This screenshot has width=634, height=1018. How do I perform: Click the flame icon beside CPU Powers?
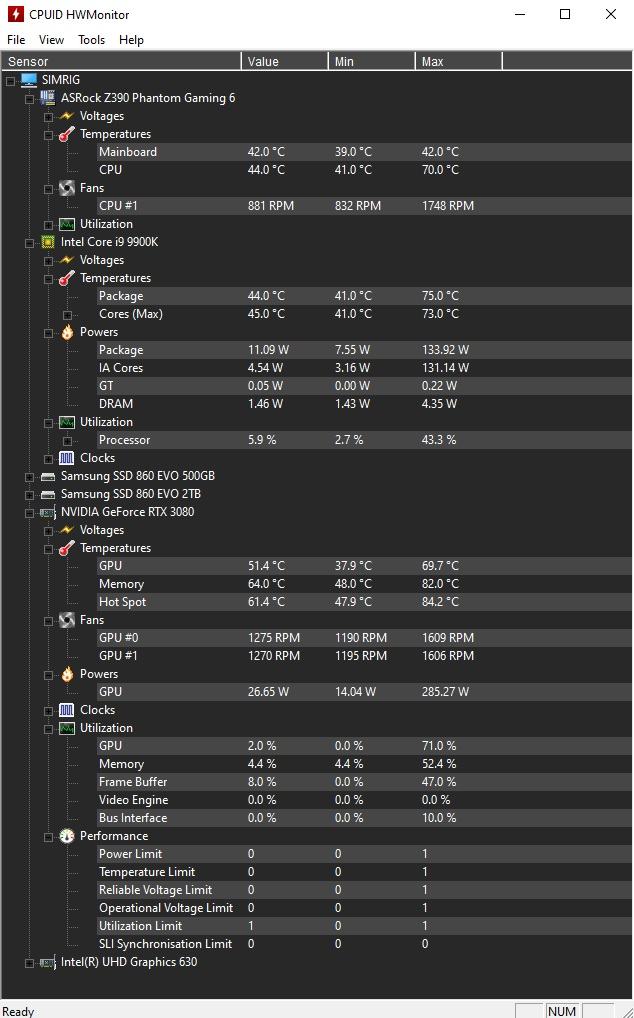pos(66,332)
